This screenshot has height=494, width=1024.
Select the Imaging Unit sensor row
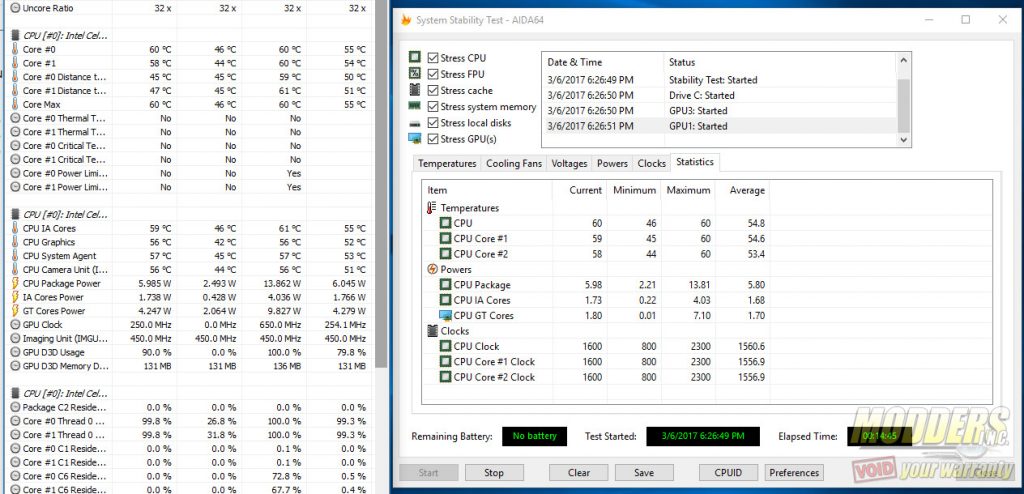189,338
